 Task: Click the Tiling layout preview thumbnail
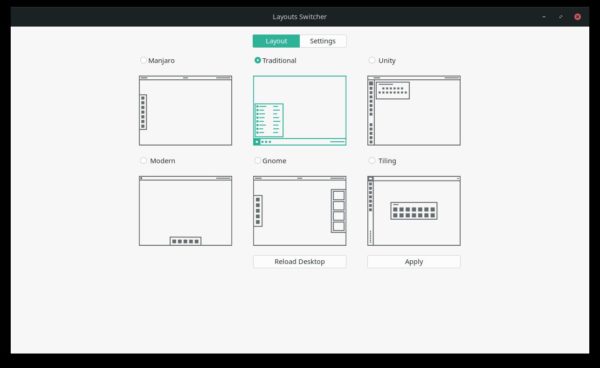pyautogui.click(x=414, y=211)
